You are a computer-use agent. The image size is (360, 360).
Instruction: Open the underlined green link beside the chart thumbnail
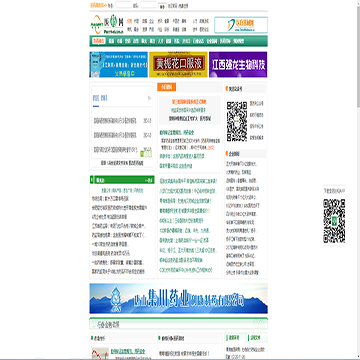pyautogui.click(x=128, y=351)
